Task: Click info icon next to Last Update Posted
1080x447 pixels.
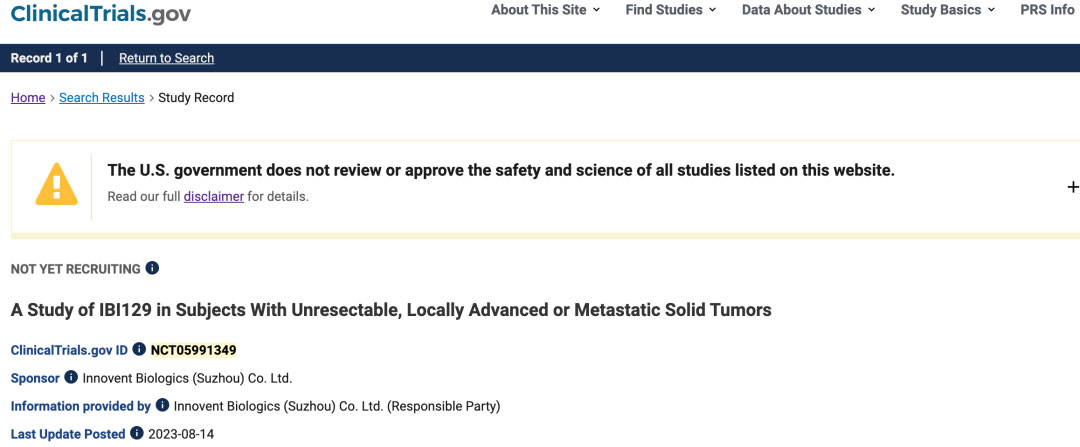Action: [136, 433]
